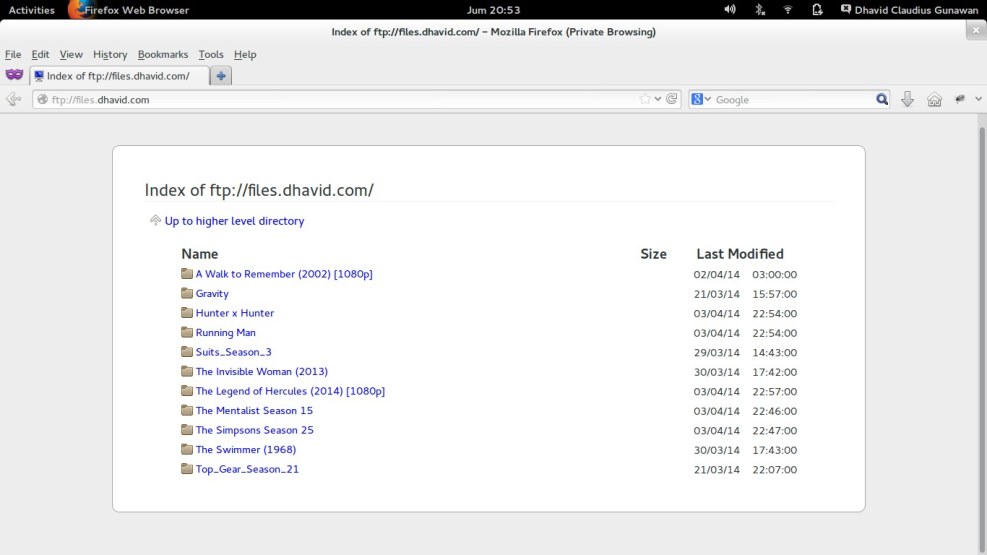Open the Wi-Fi network indicator
This screenshot has width=987, height=555.
point(788,10)
